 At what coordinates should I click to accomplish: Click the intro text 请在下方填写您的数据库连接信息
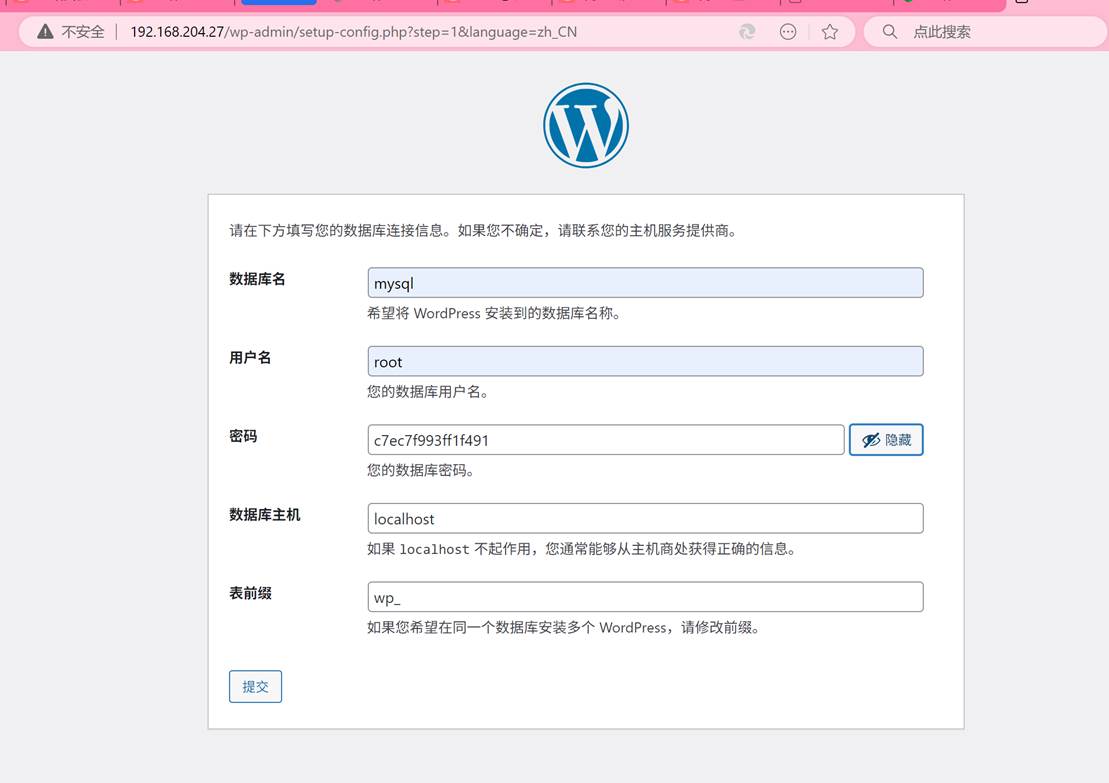point(483,230)
